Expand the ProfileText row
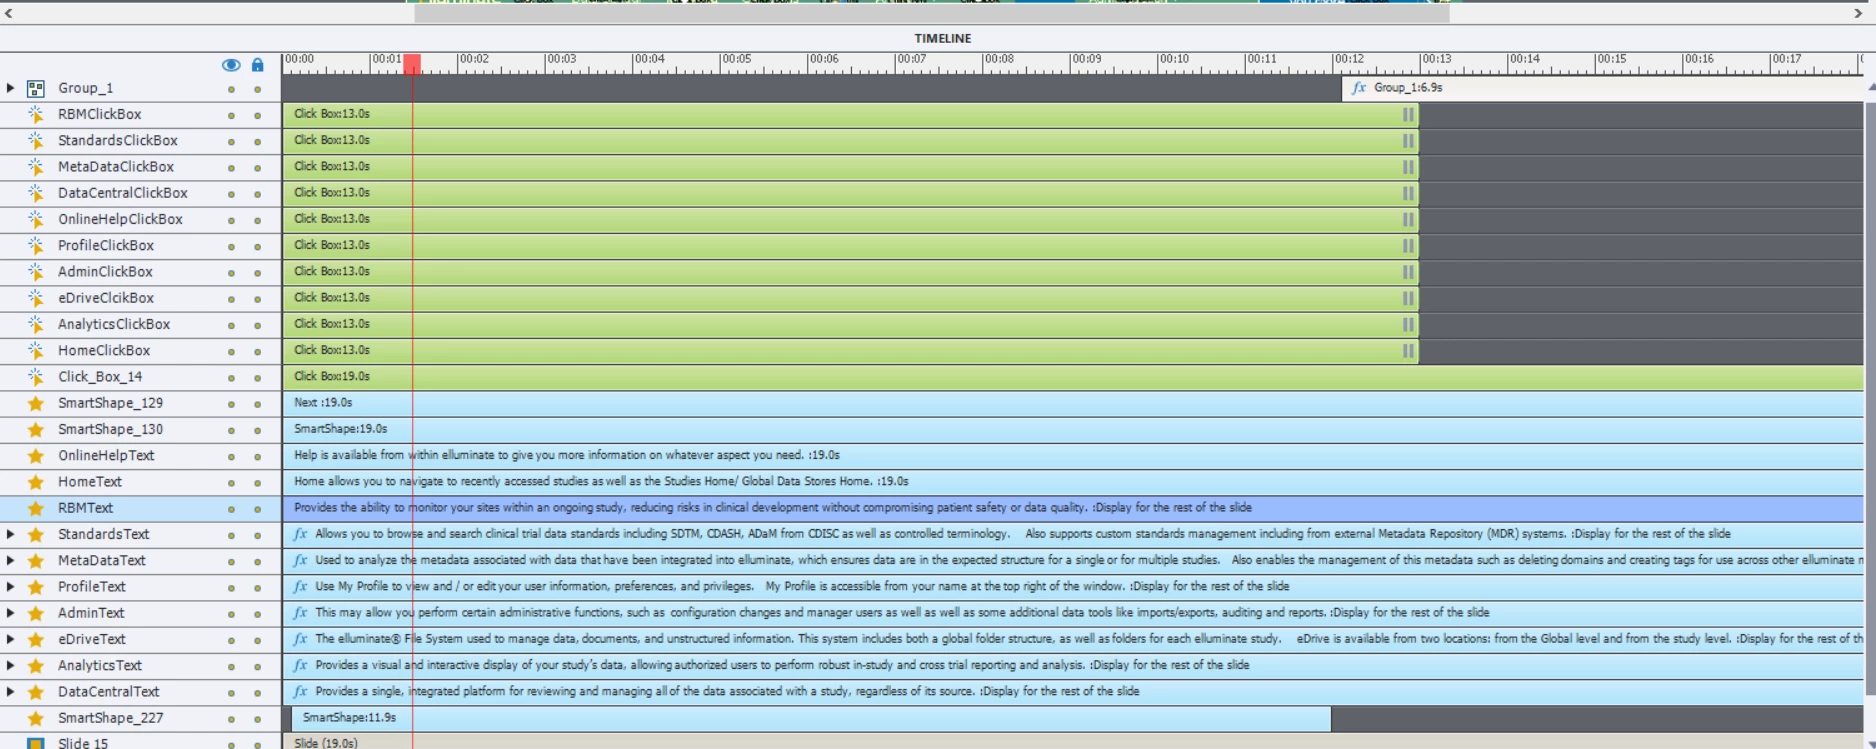This screenshot has width=1876, height=749. tap(10, 587)
